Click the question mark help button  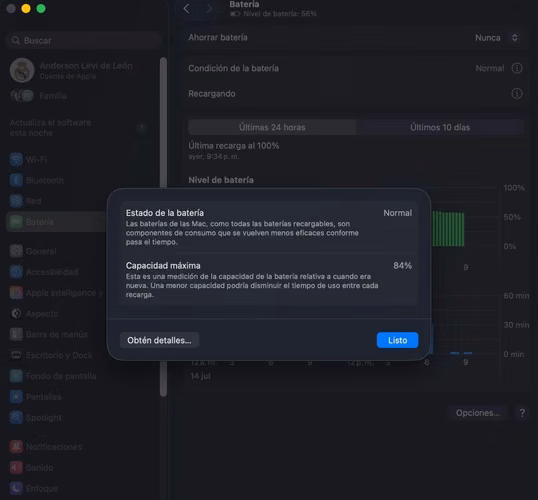[522, 413]
